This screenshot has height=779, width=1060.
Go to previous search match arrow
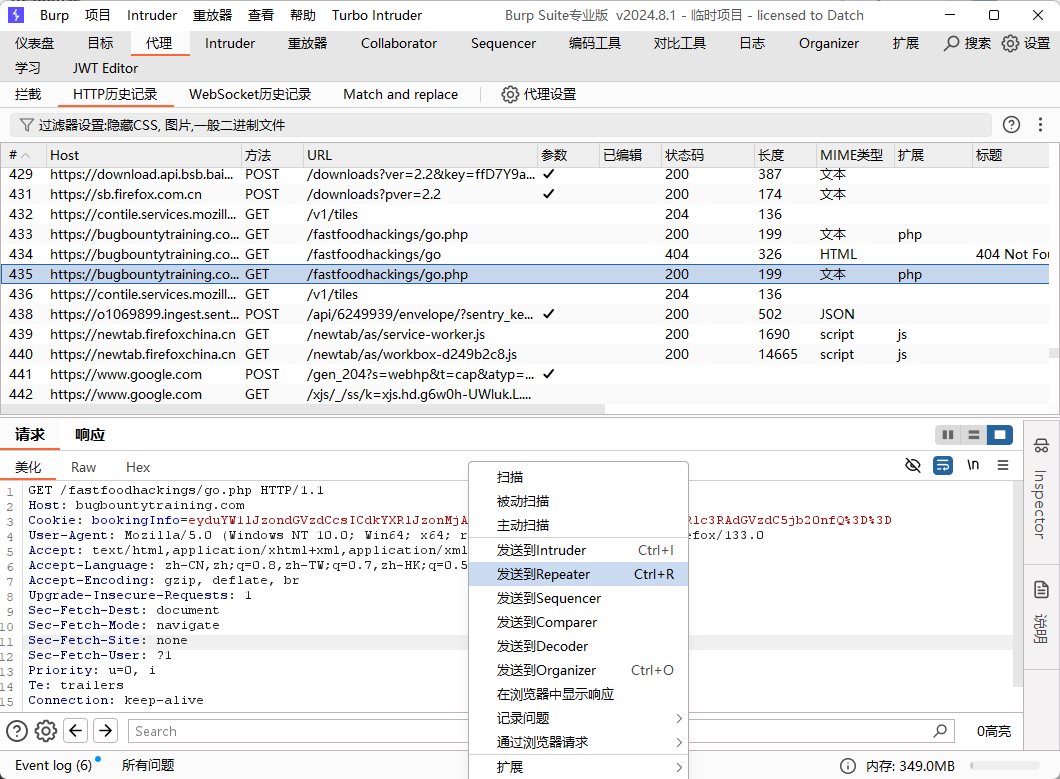click(x=76, y=731)
